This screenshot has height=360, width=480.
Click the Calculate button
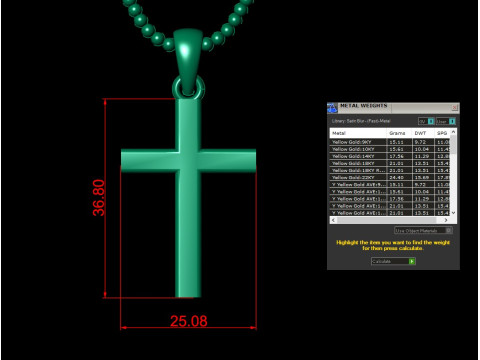tap(393, 261)
